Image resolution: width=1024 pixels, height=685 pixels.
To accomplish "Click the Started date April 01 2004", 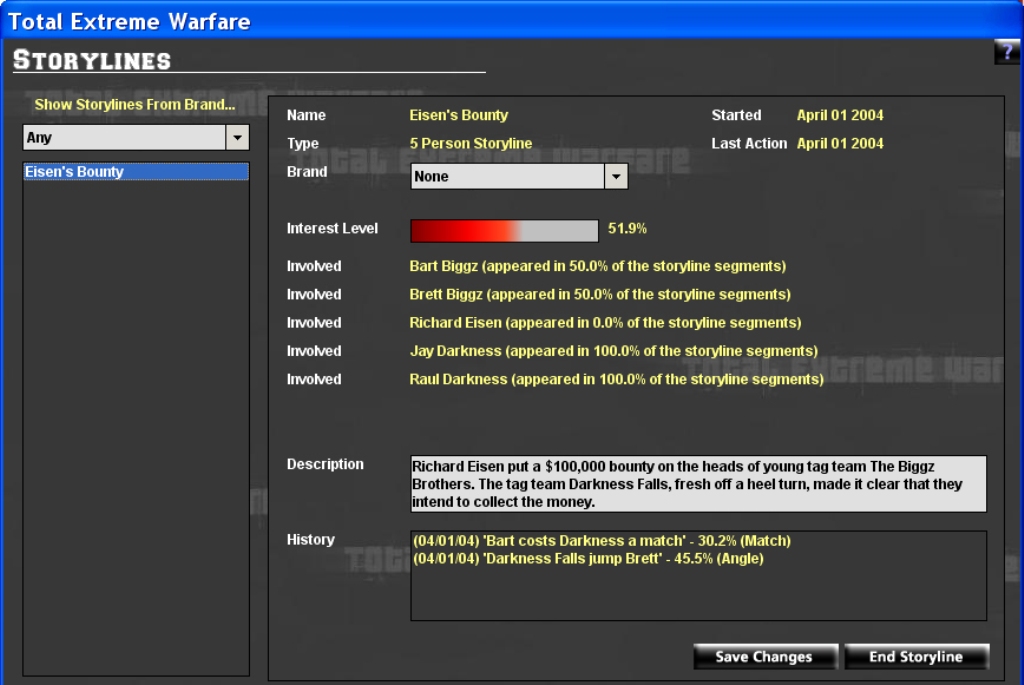I will pos(840,116).
